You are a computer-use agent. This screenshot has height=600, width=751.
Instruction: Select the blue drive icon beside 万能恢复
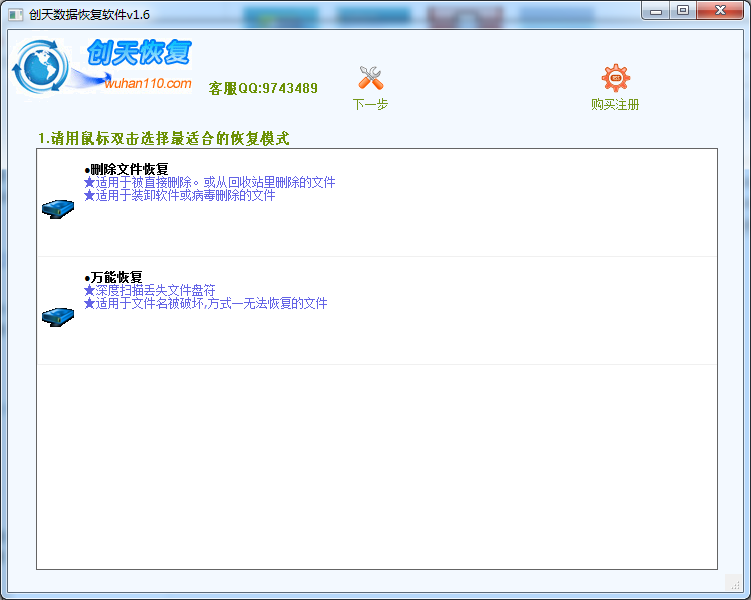coord(58,316)
